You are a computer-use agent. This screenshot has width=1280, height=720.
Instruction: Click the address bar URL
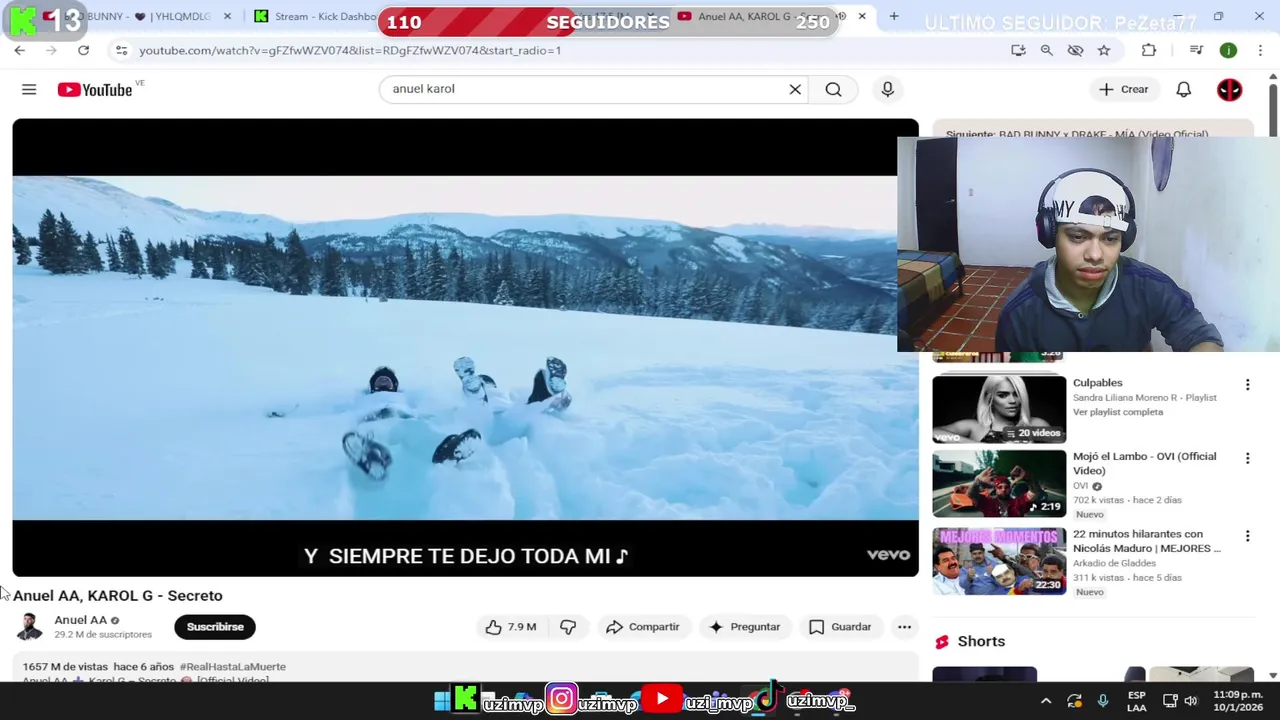[350, 50]
